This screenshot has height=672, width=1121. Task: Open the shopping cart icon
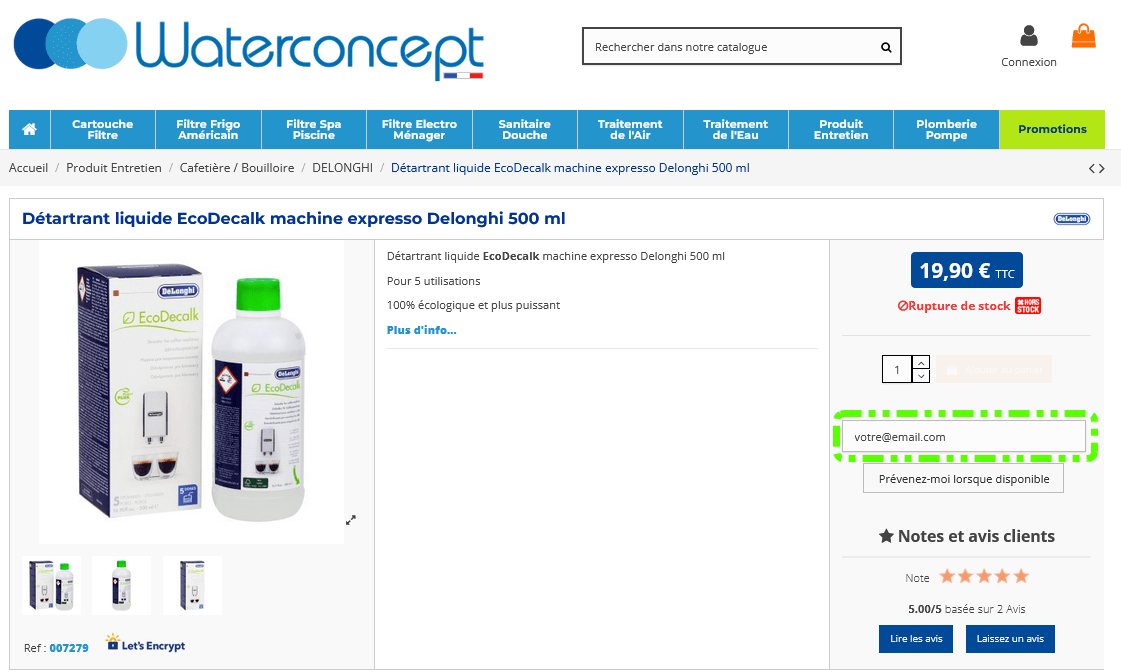1083,37
